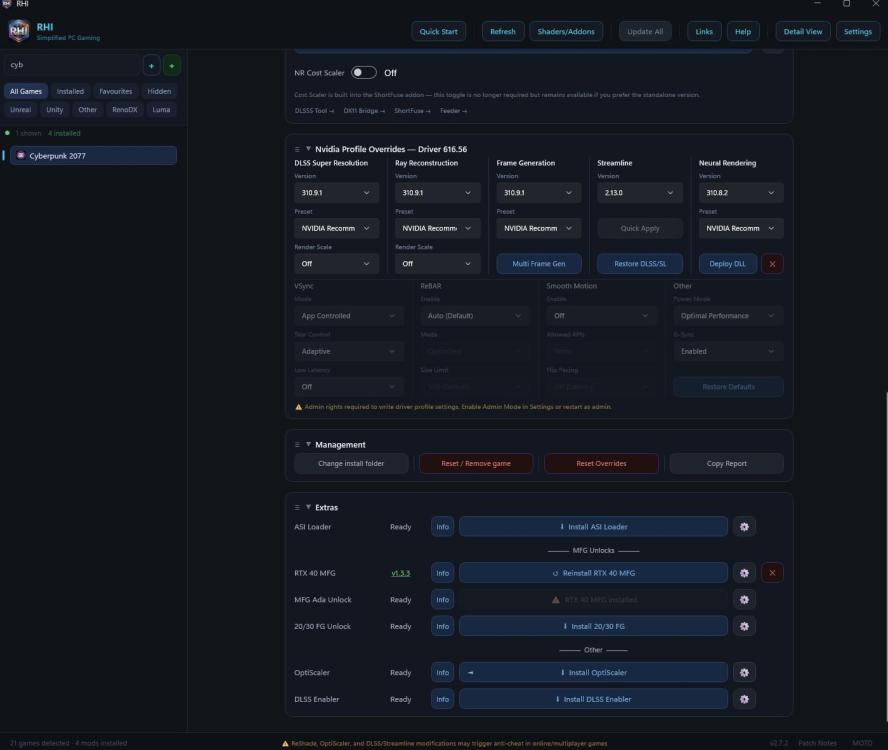Click the Refresh button
This screenshot has height=750, width=888.
tap(503, 32)
